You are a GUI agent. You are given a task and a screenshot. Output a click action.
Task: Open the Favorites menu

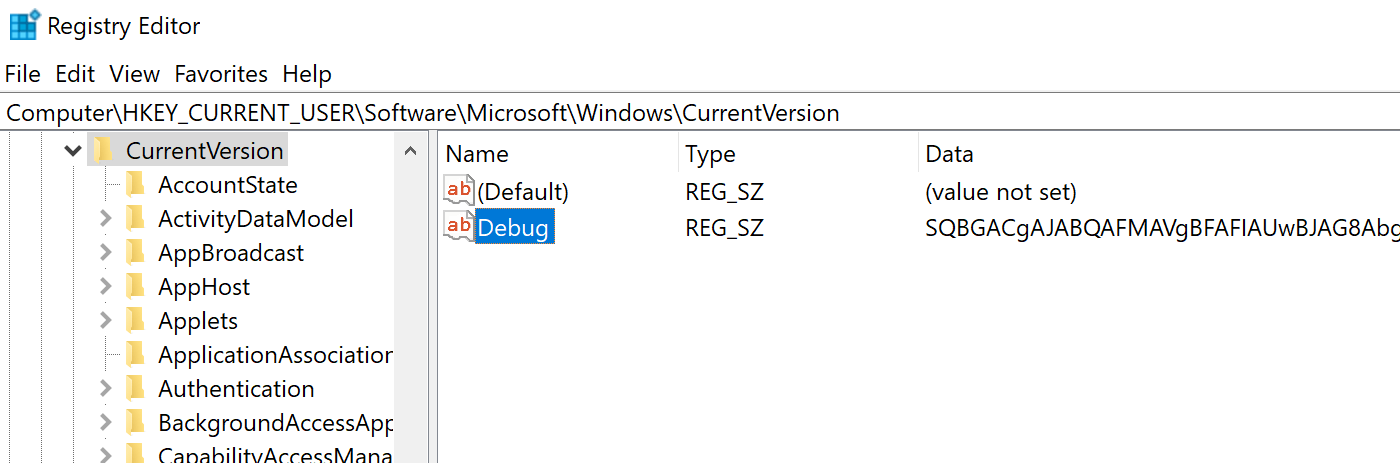coord(221,74)
